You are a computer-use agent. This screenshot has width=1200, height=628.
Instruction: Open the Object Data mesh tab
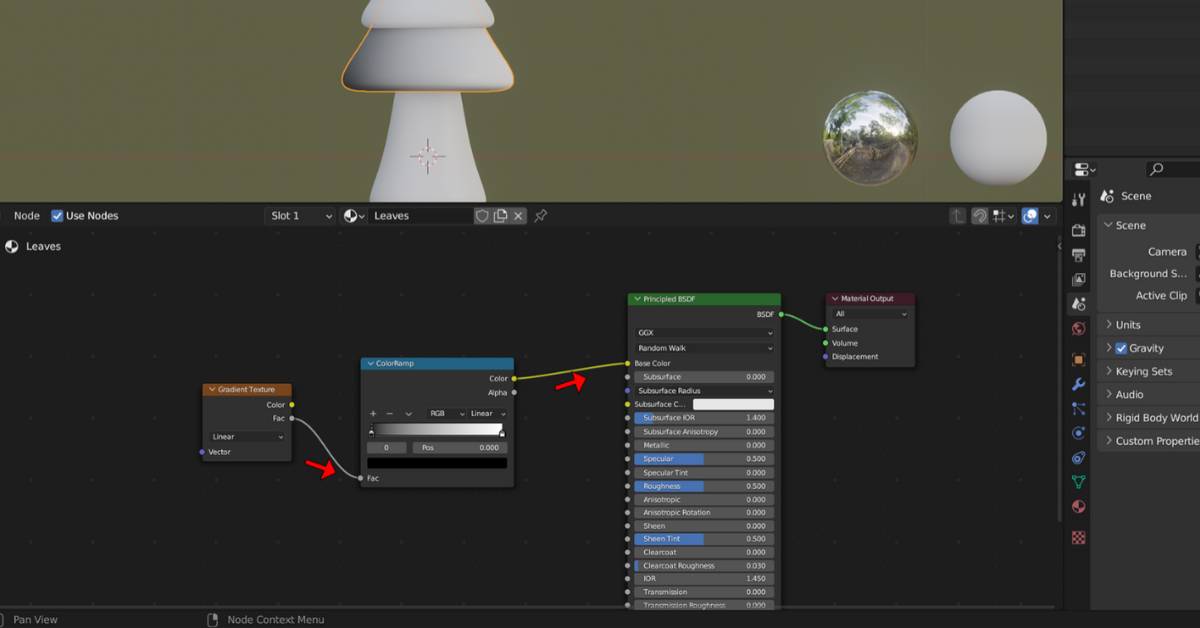(x=1078, y=482)
